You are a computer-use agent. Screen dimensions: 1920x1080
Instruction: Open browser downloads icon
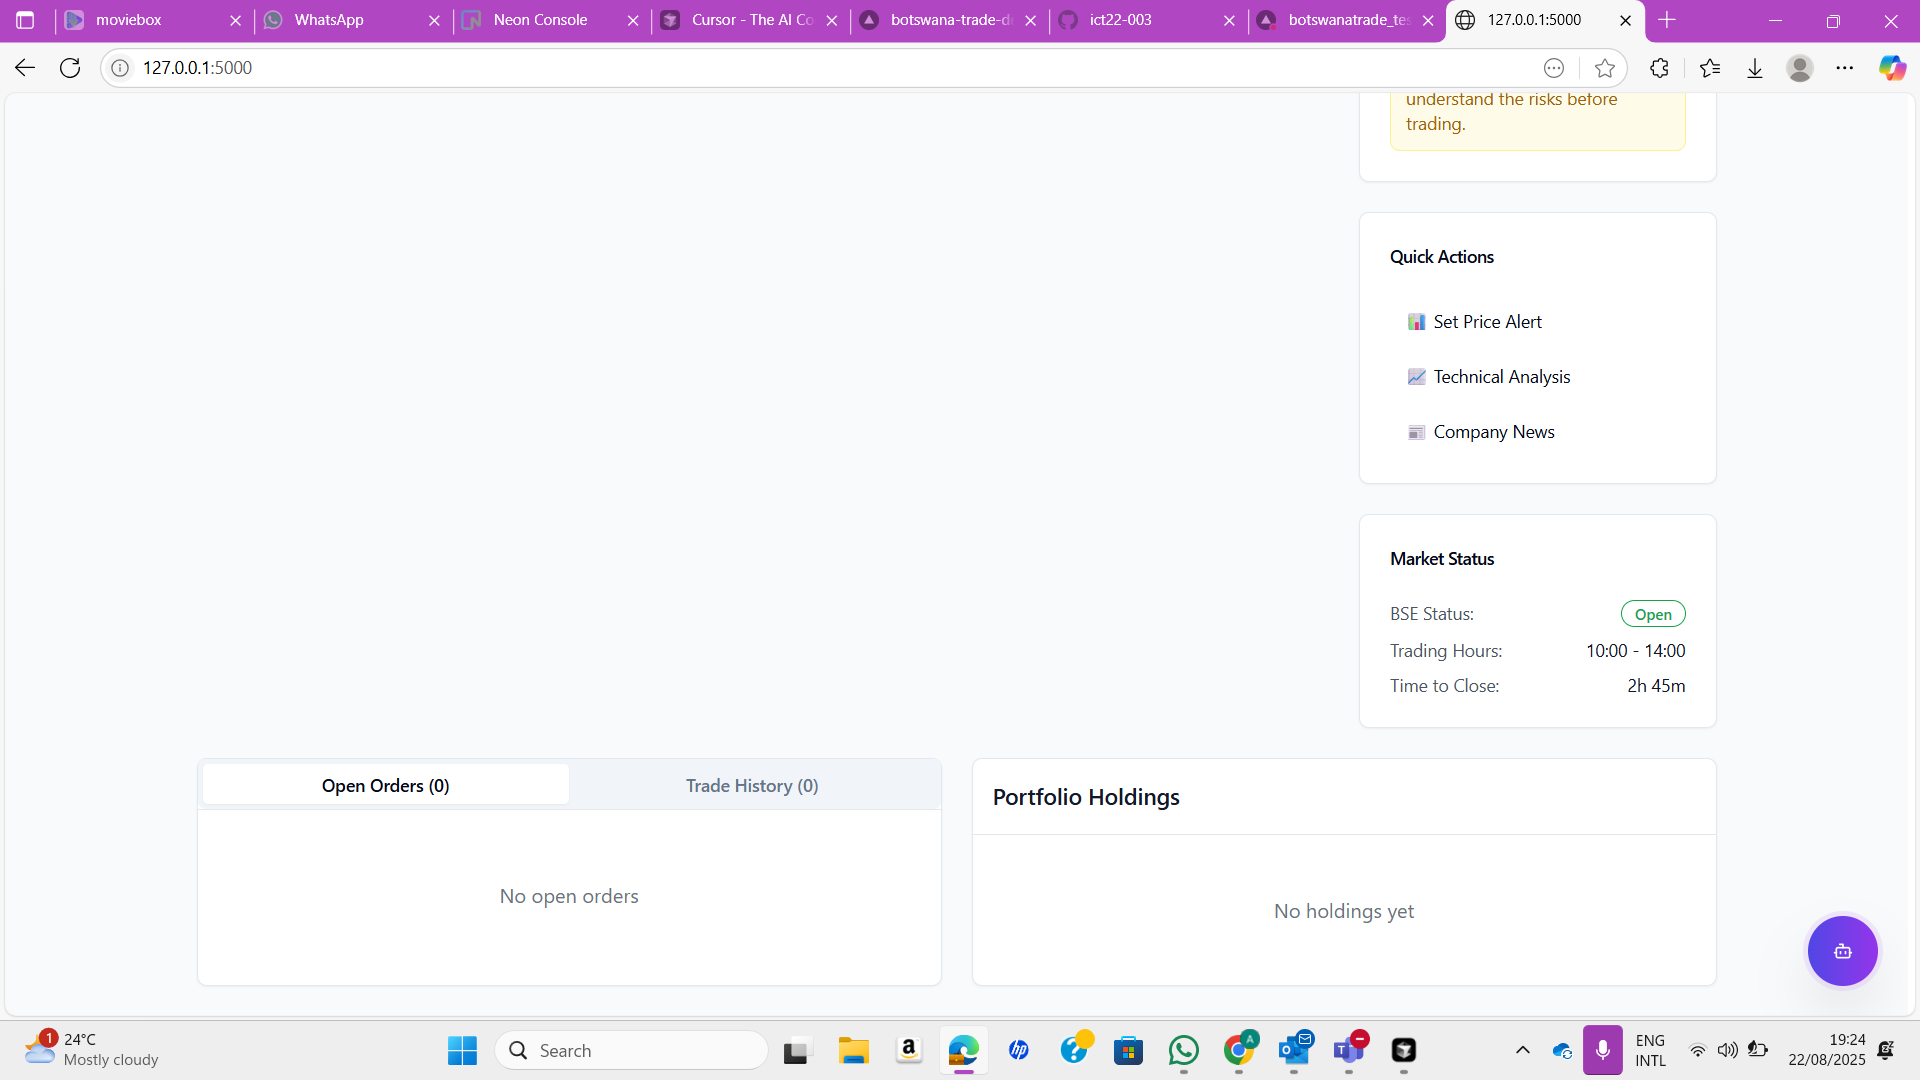pyautogui.click(x=1755, y=68)
